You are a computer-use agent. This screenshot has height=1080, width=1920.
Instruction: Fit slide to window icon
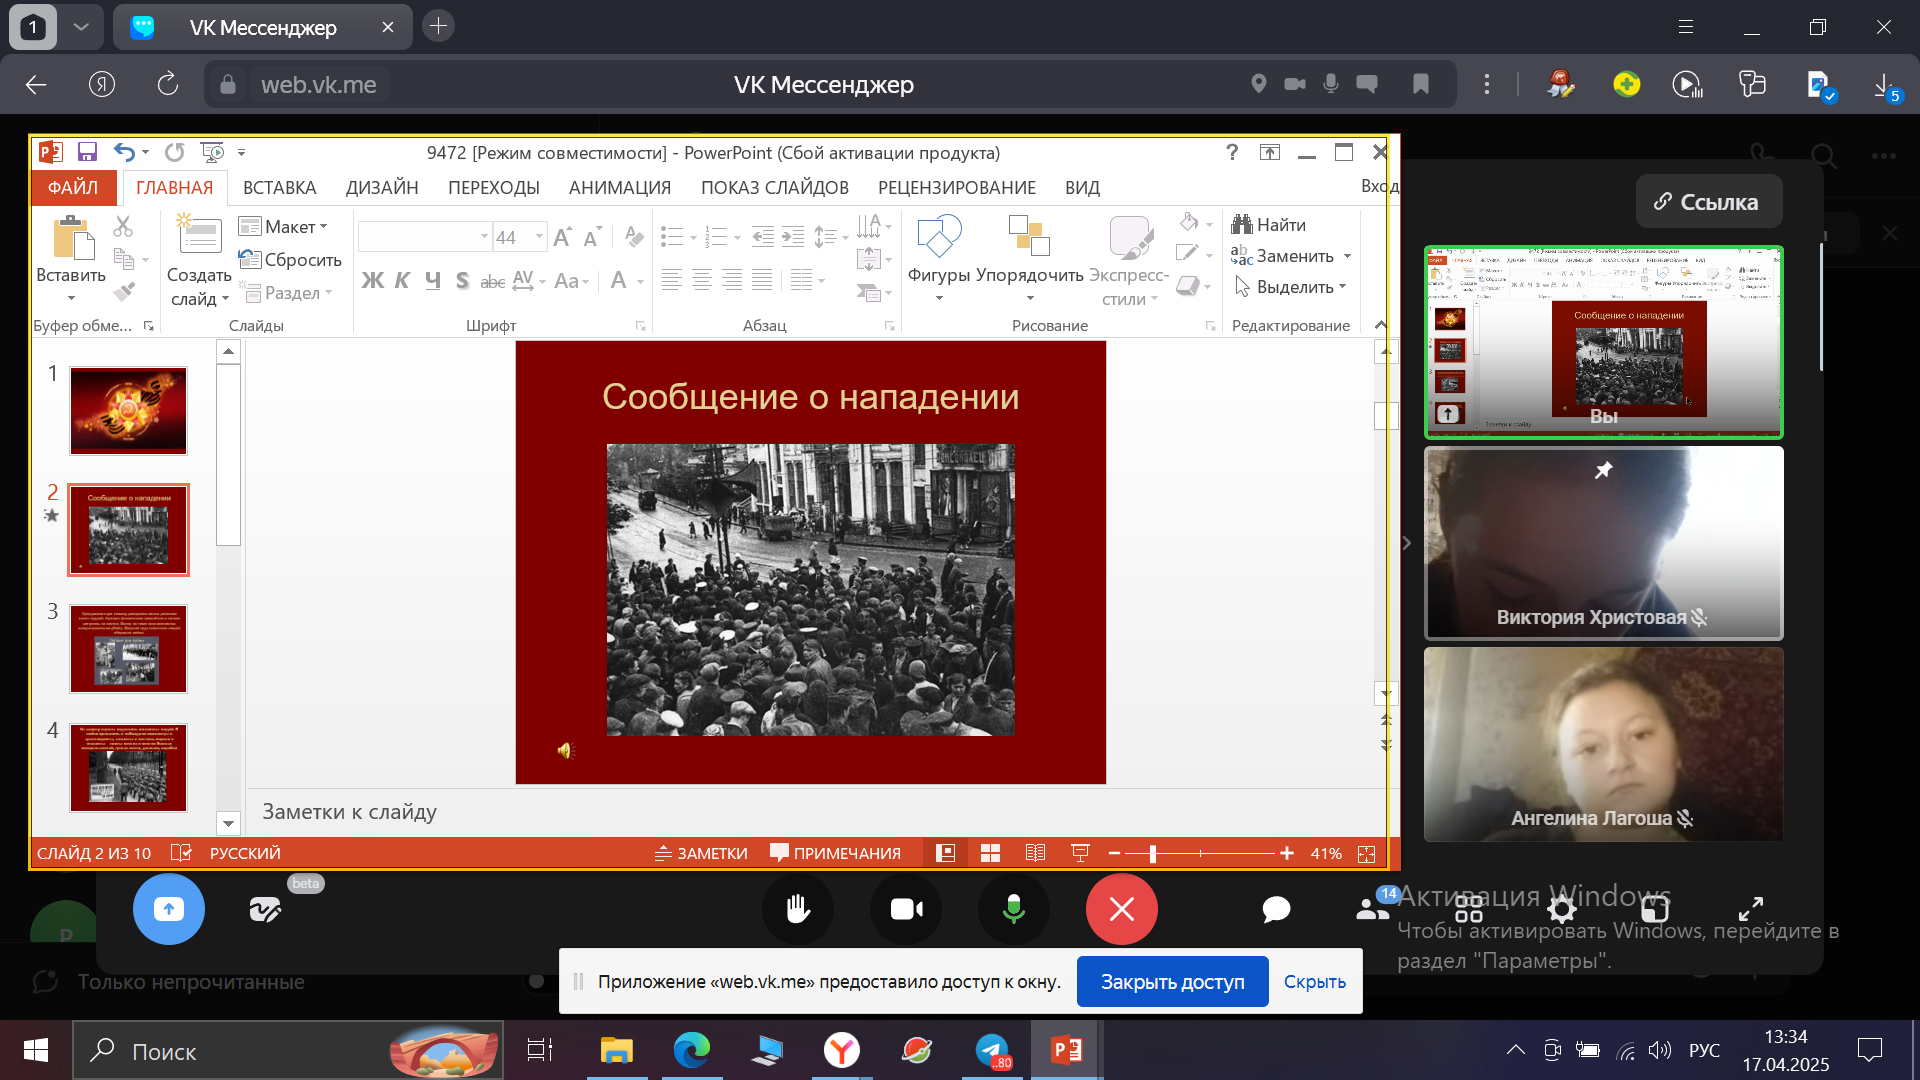pos(1367,853)
